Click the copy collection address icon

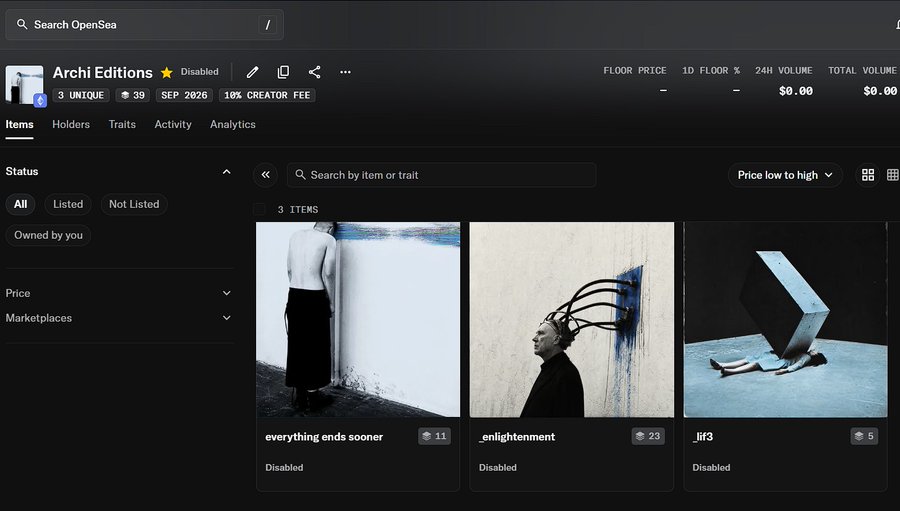point(284,72)
